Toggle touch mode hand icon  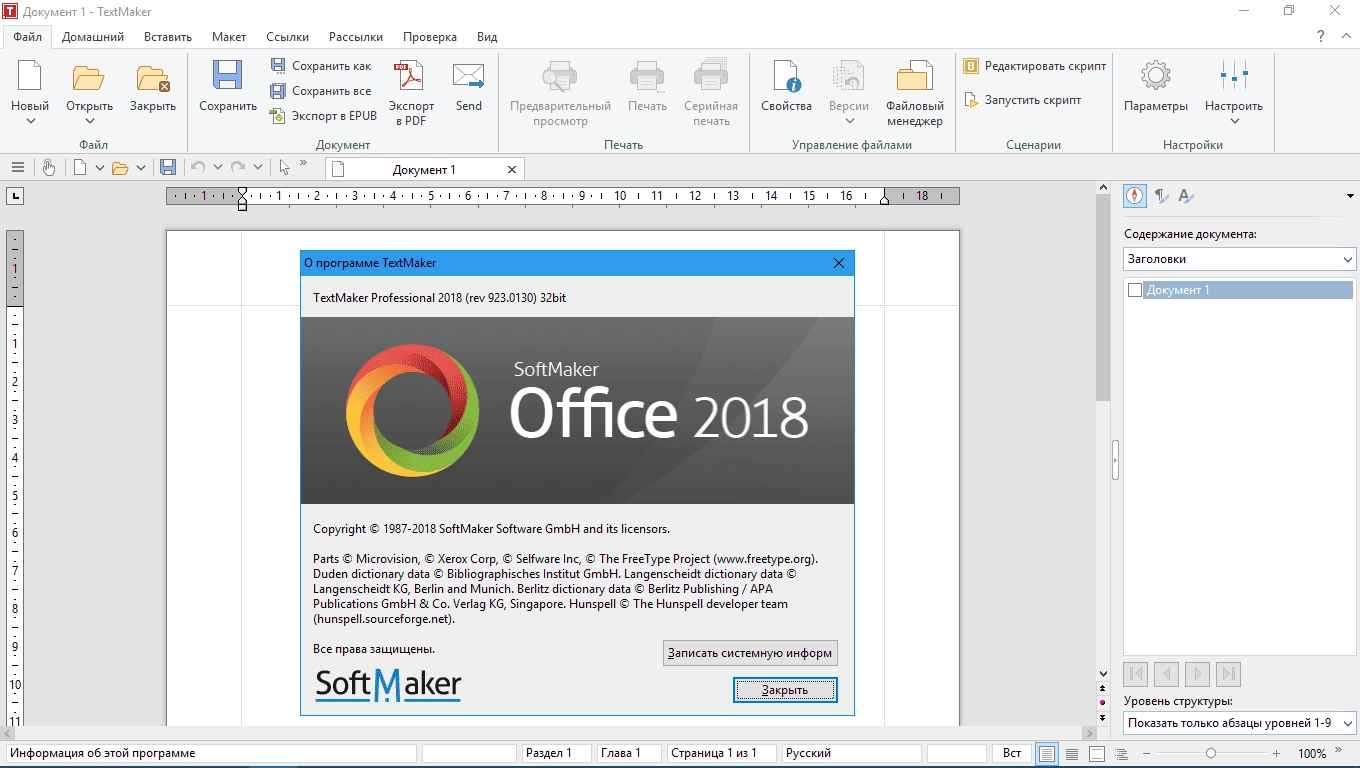[48, 168]
